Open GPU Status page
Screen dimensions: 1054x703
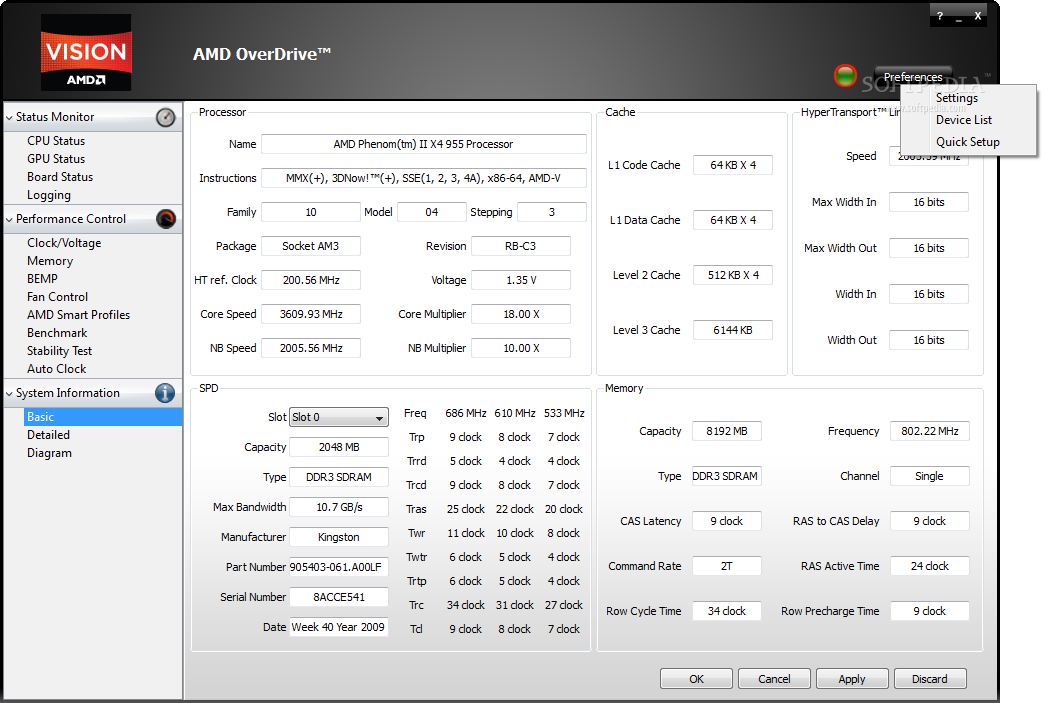point(56,159)
